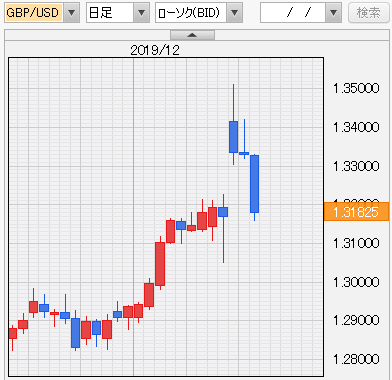
Task: Click the ローソク(BID) chart type field
Action: point(191,13)
